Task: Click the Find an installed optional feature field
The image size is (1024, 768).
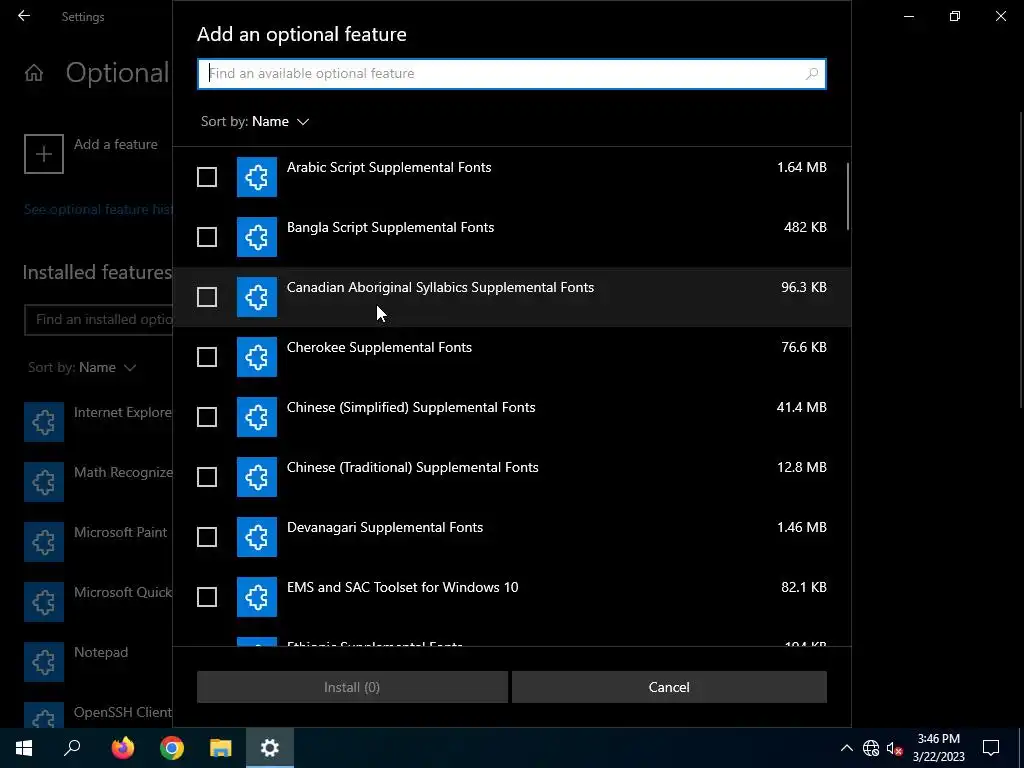Action: point(99,319)
